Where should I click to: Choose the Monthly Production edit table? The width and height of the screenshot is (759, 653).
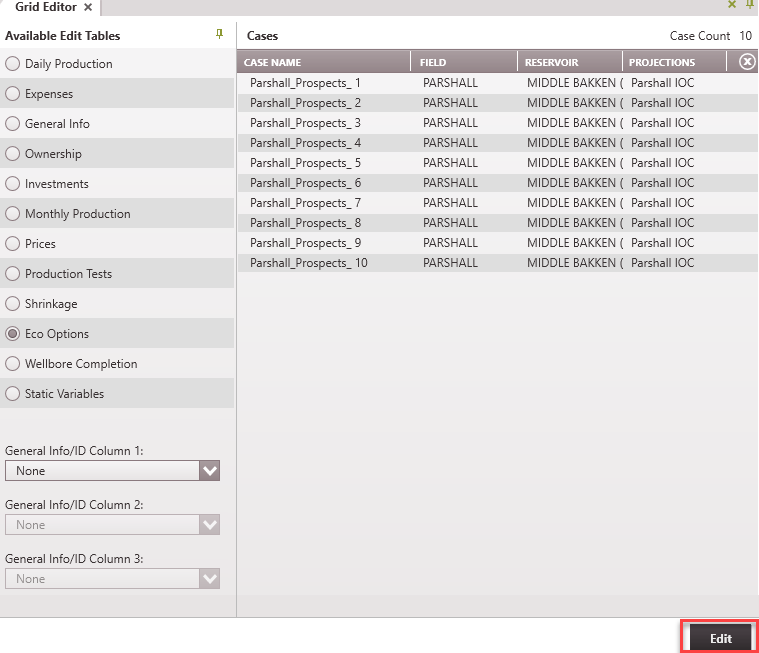(x=13, y=214)
